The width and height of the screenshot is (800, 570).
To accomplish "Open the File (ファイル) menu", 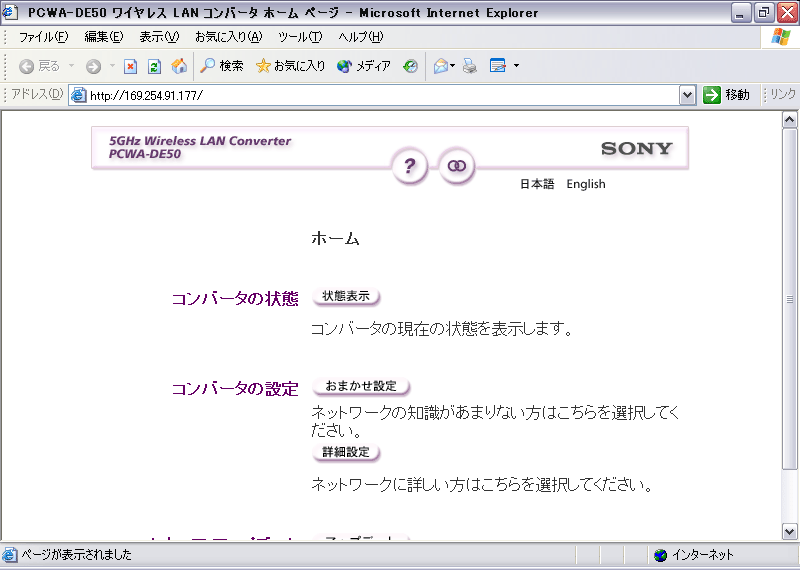I will [x=43, y=37].
